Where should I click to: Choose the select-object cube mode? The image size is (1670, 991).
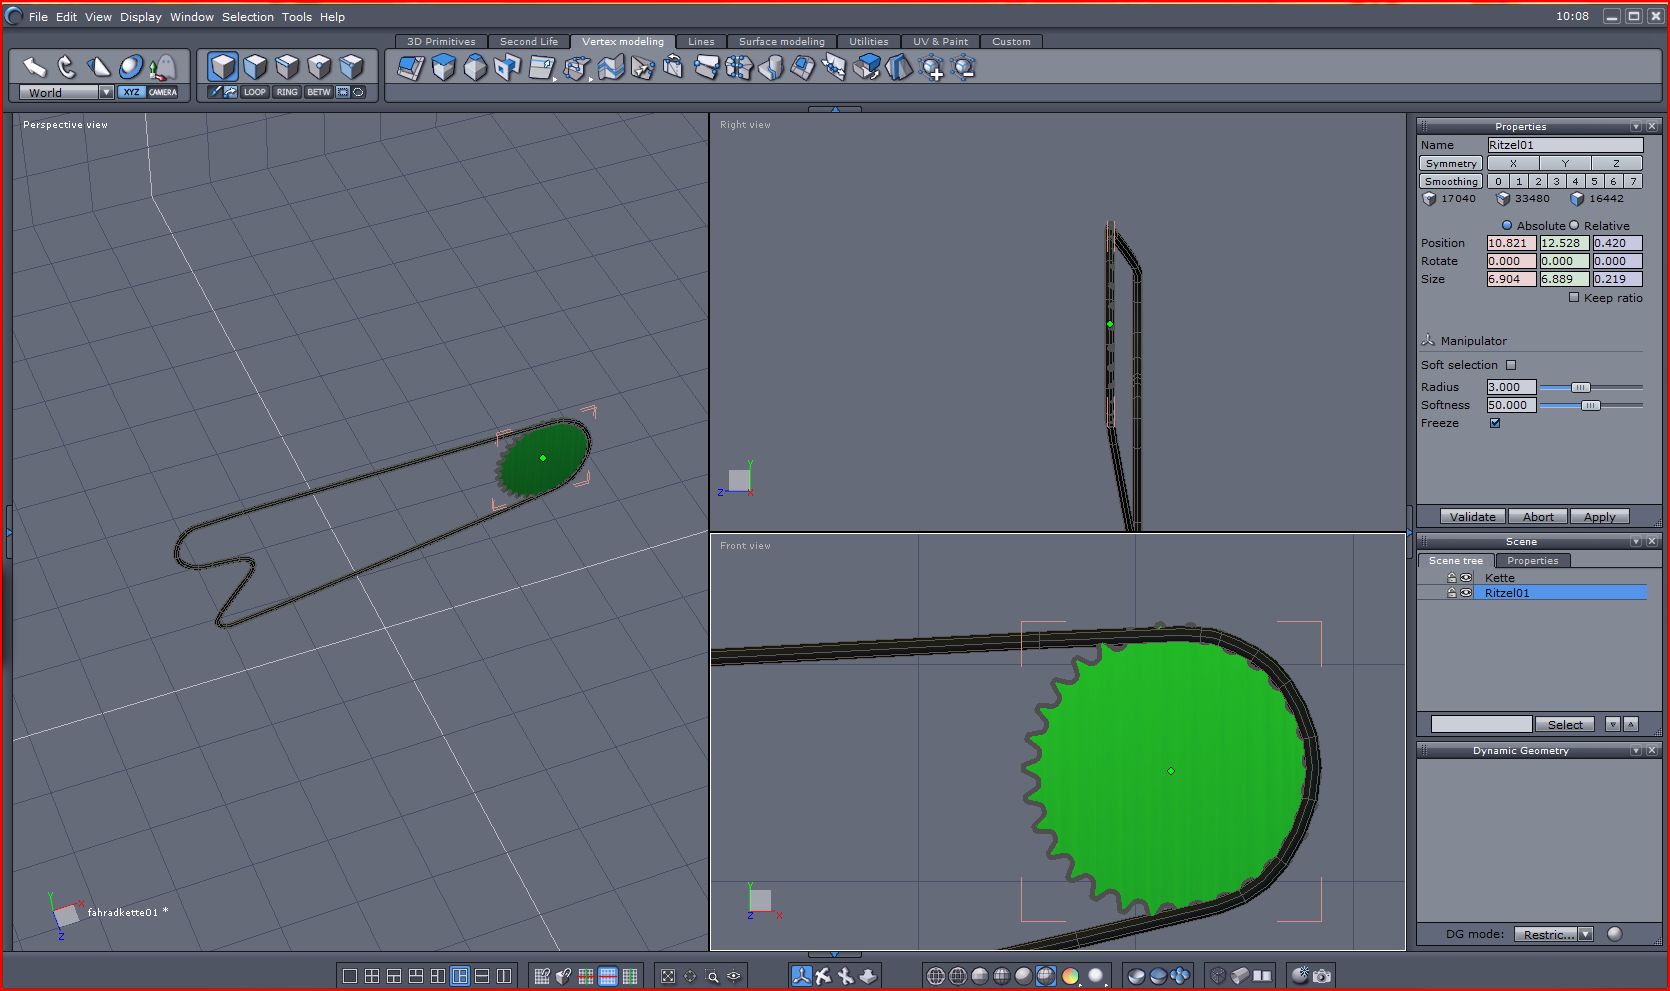coord(223,67)
